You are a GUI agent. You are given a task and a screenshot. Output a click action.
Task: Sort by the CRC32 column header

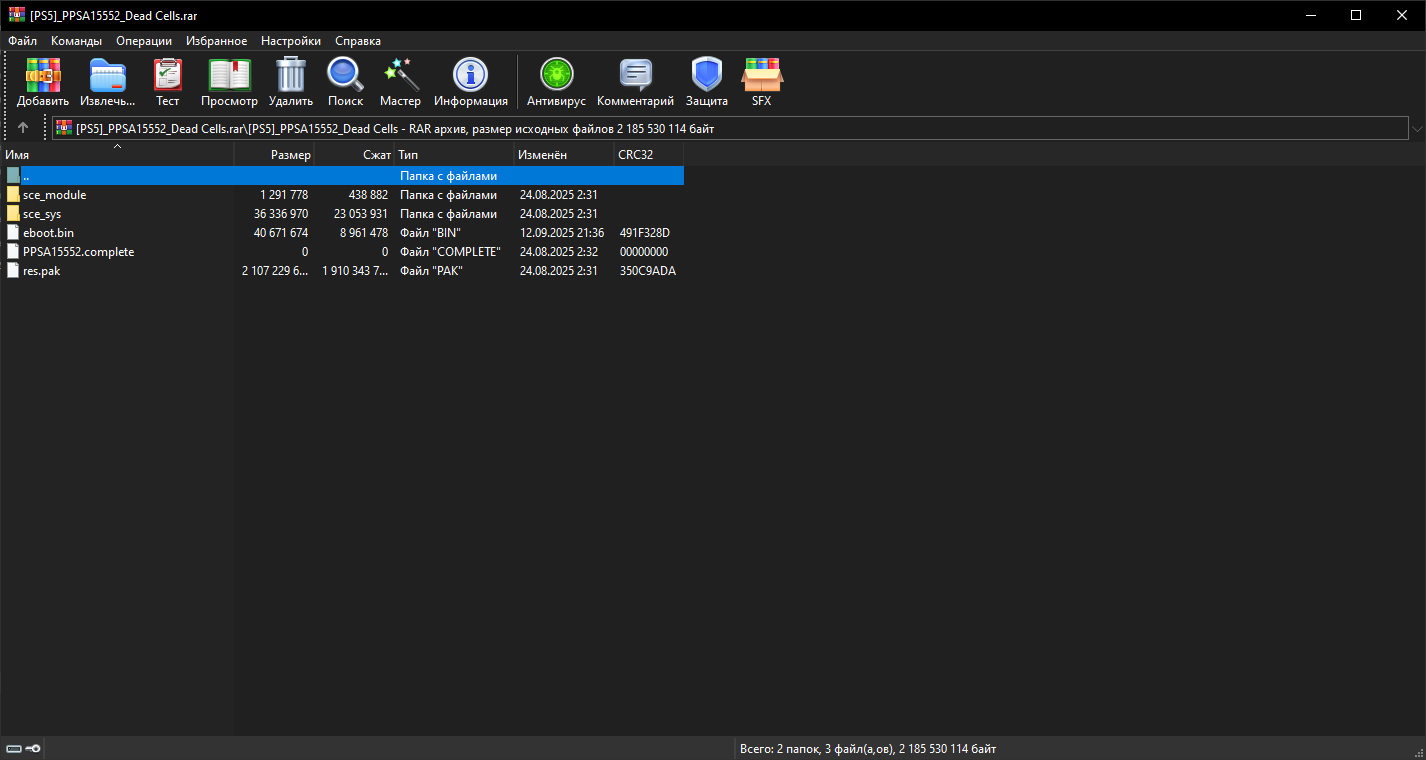point(649,155)
